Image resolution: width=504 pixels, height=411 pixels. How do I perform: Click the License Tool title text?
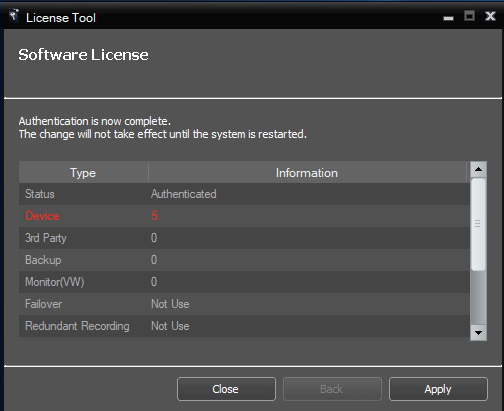coord(61,18)
